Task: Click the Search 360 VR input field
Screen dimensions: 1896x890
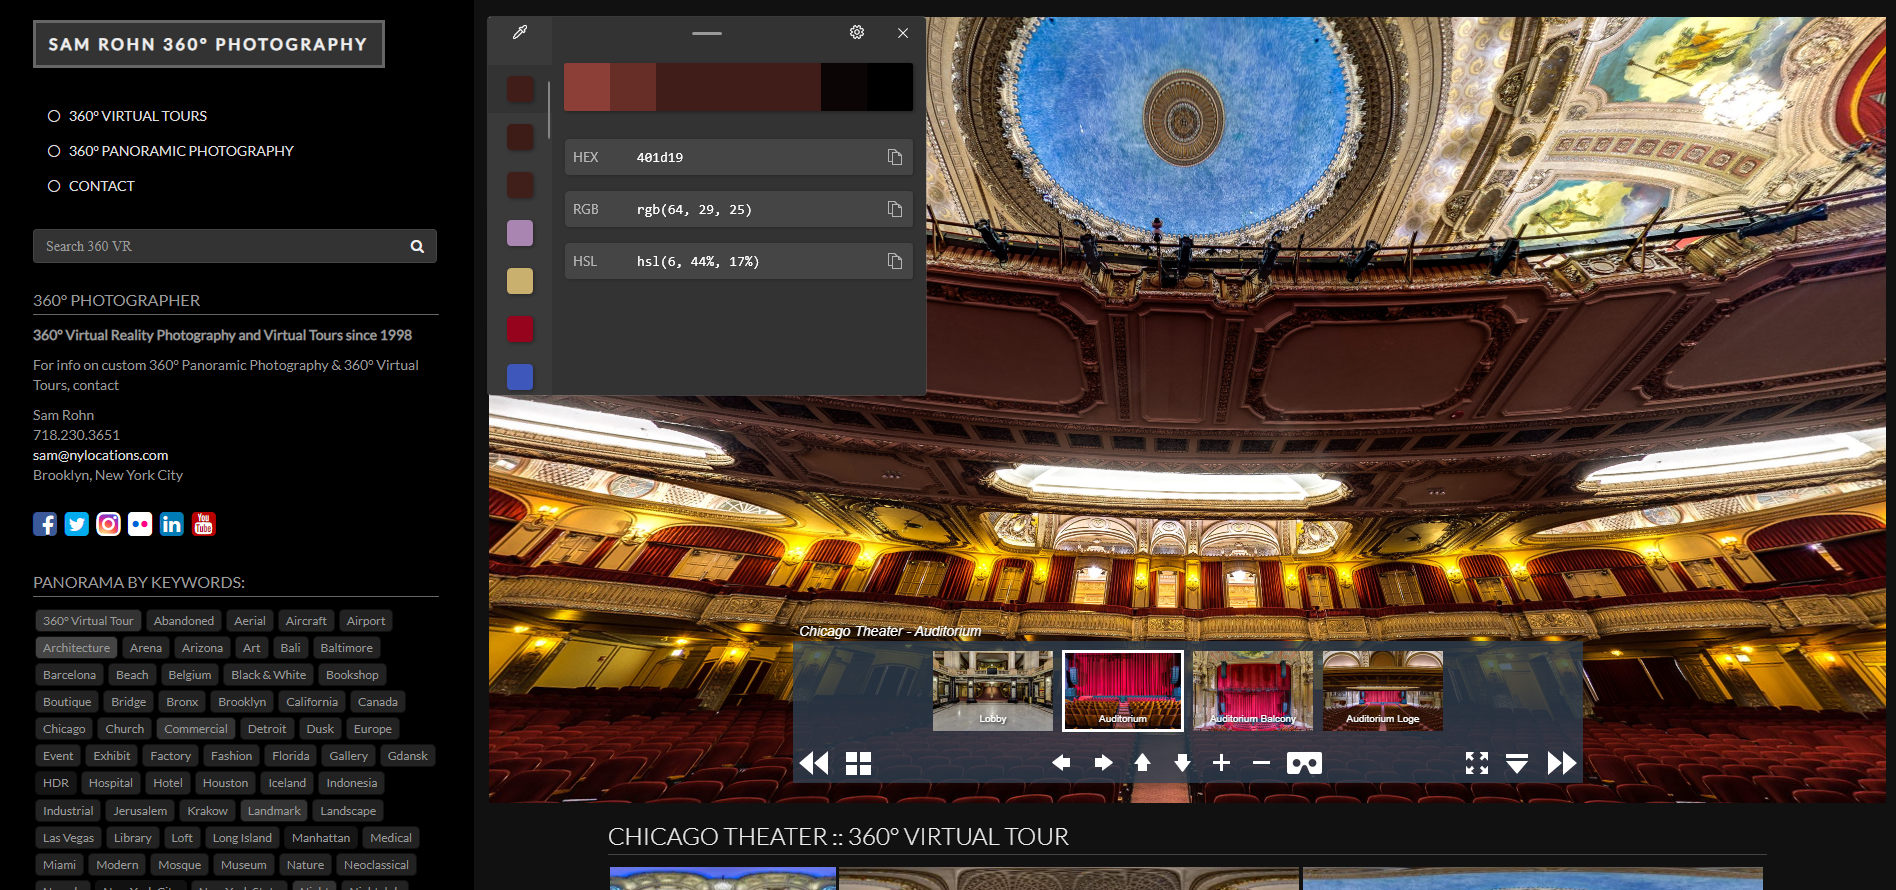Action: click(x=220, y=246)
